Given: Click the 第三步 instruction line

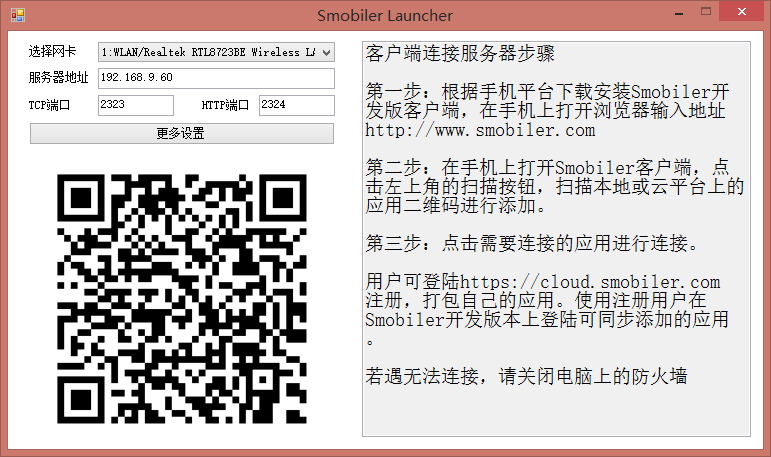Looking at the screenshot, I should (532, 244).
